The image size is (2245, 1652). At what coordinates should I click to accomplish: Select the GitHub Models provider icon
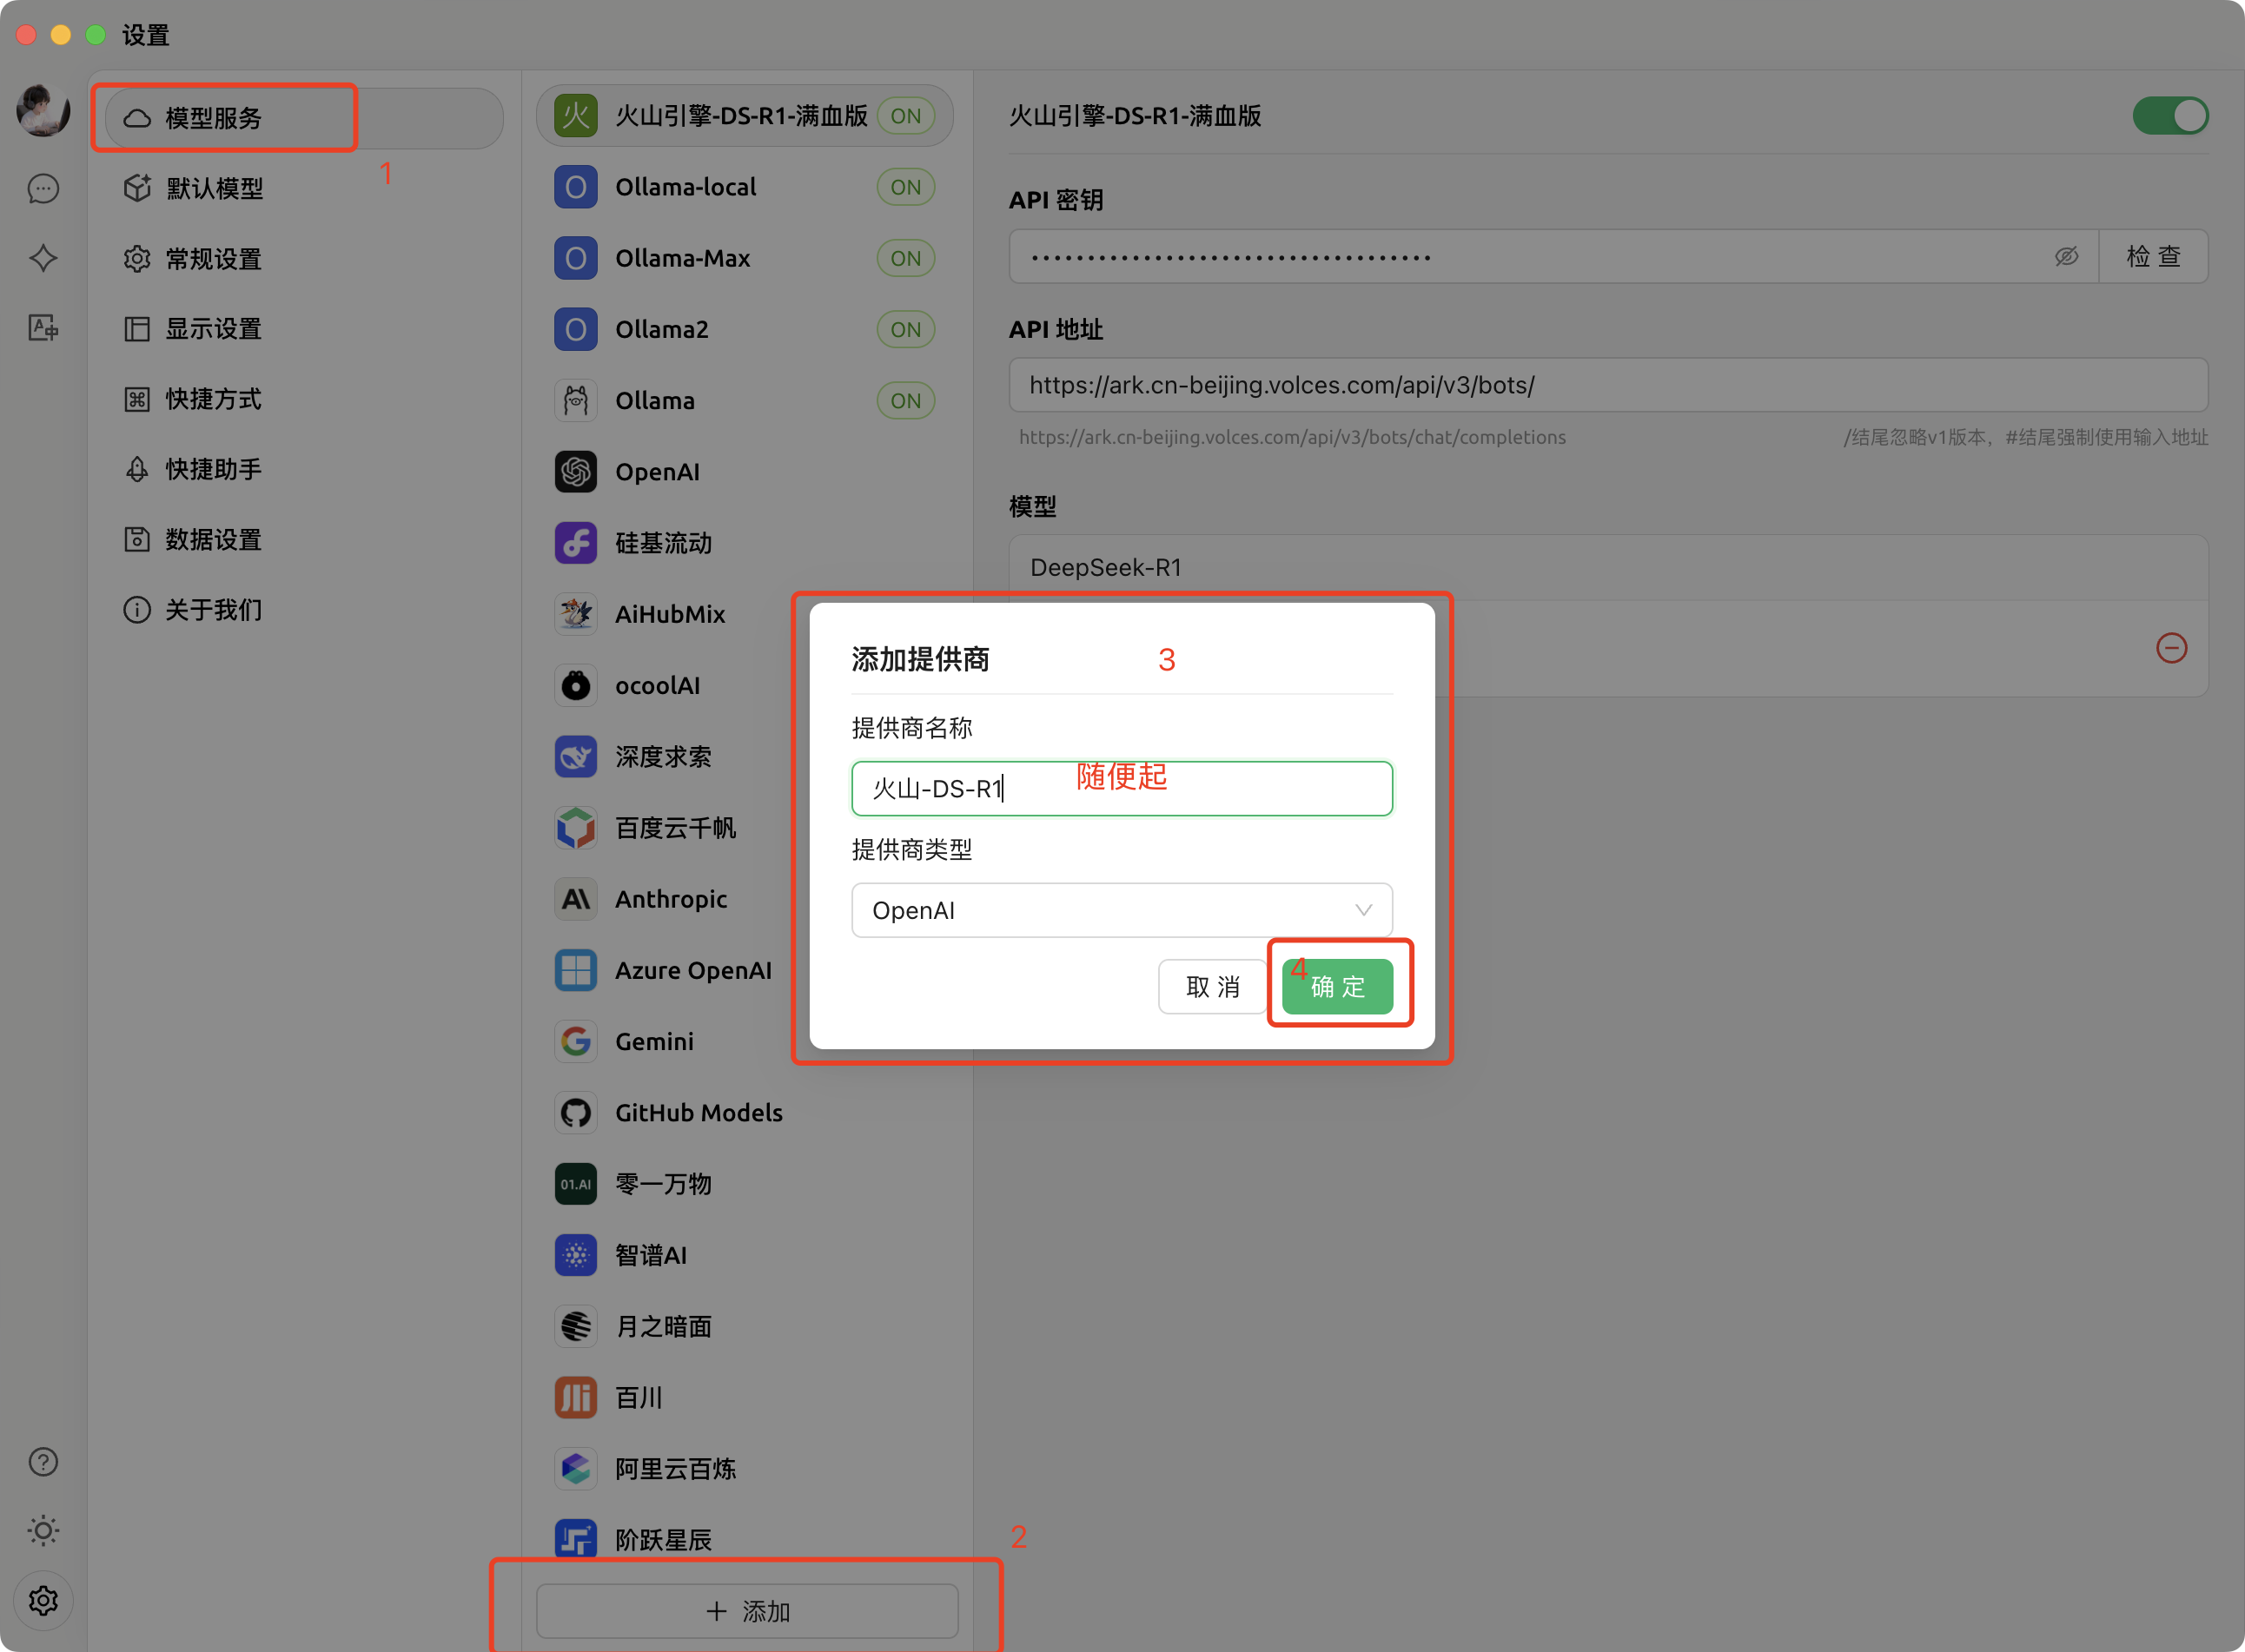pos(576,1113)
